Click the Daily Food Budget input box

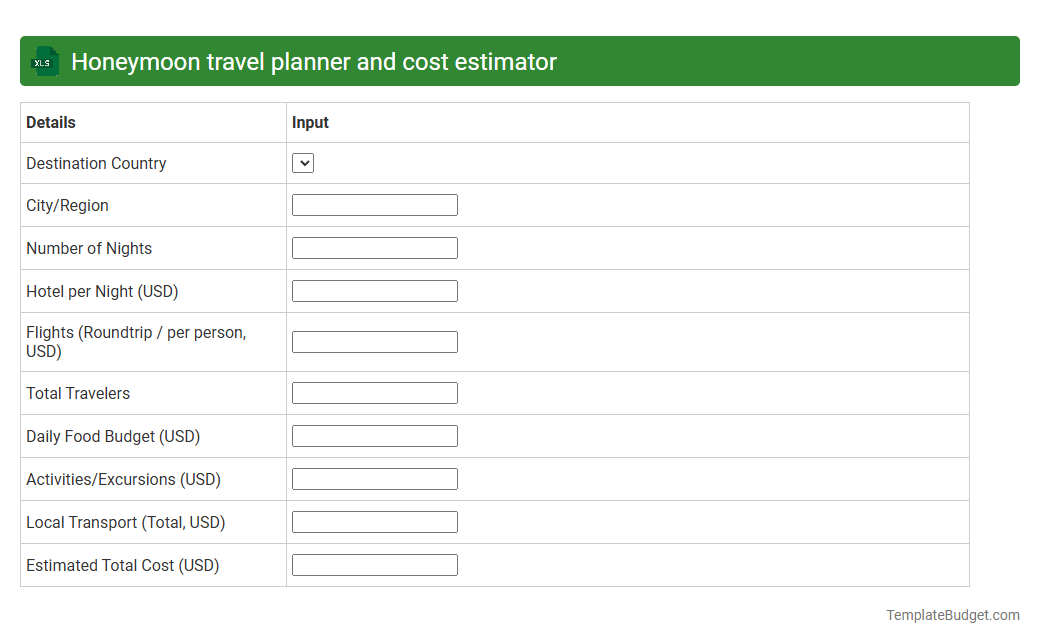coord(374,435)
